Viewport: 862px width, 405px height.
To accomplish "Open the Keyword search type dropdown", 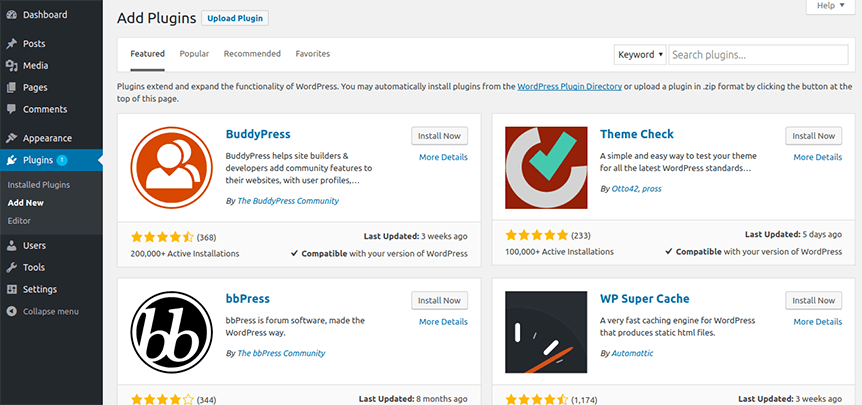I will coord(640,55).
